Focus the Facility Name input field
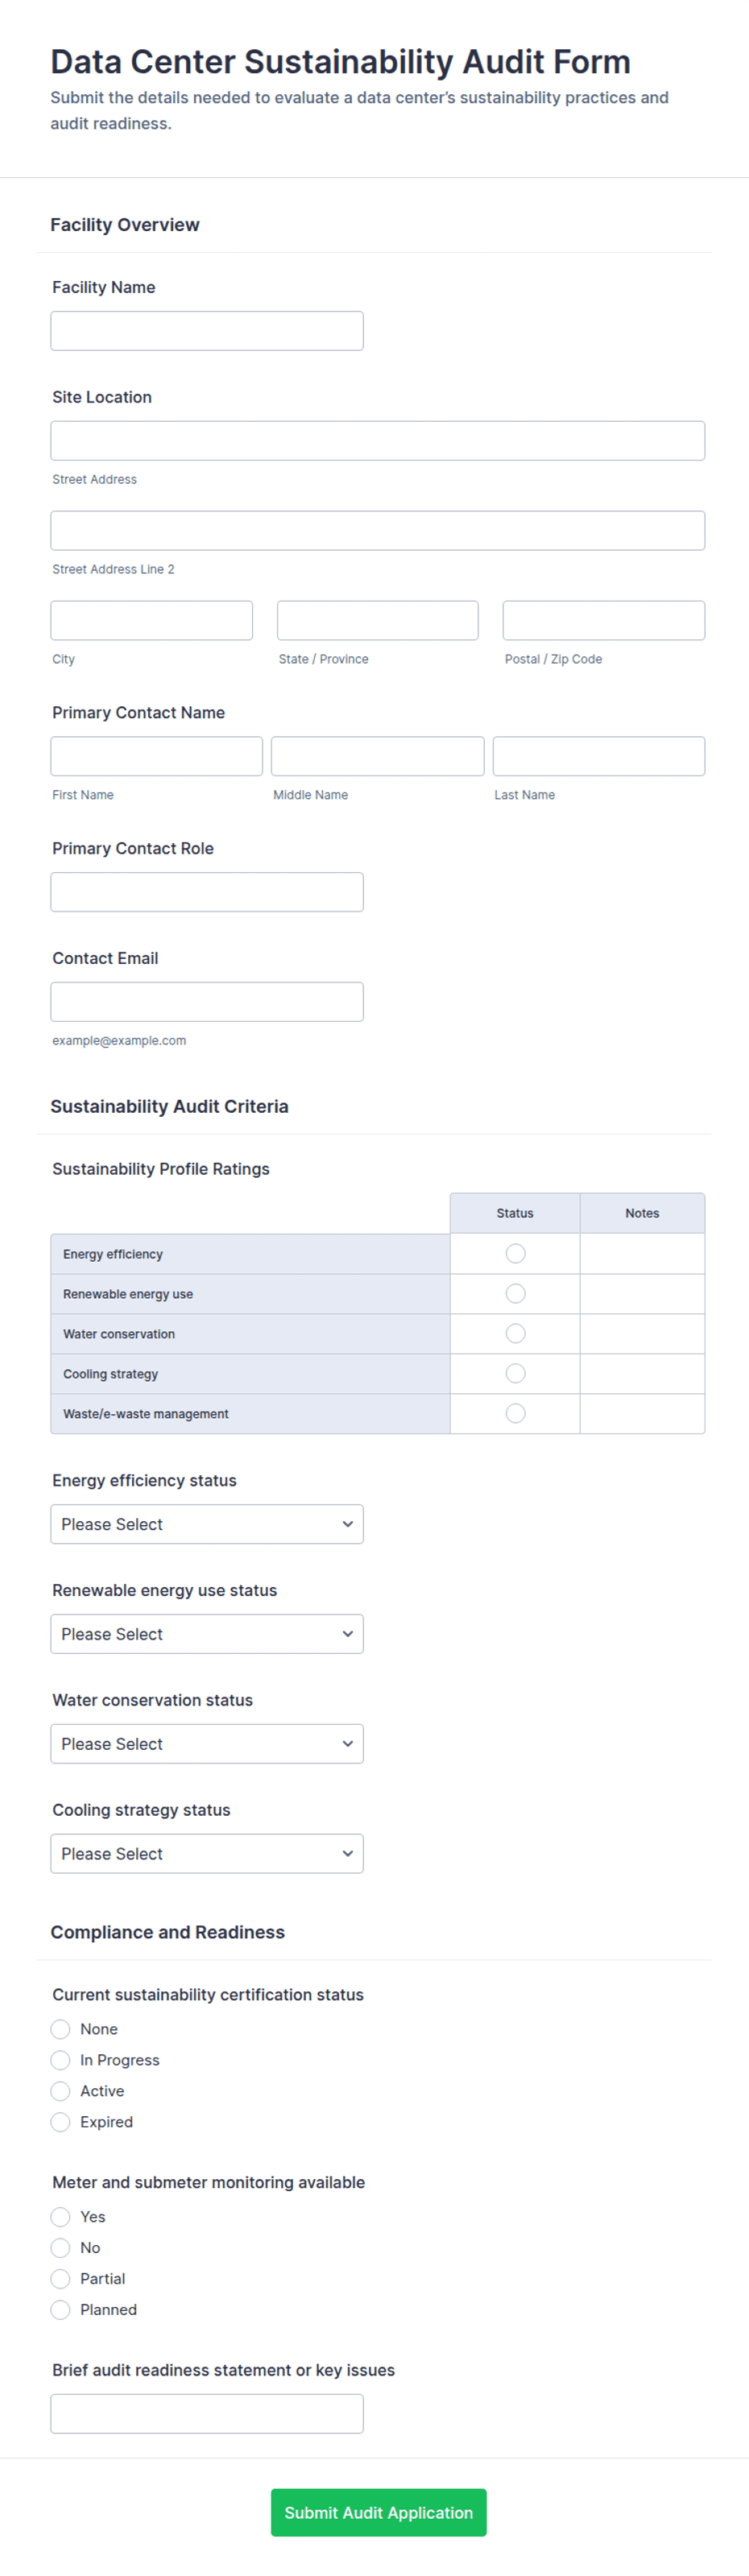The image size is (749, 2576). coord(207,331)
